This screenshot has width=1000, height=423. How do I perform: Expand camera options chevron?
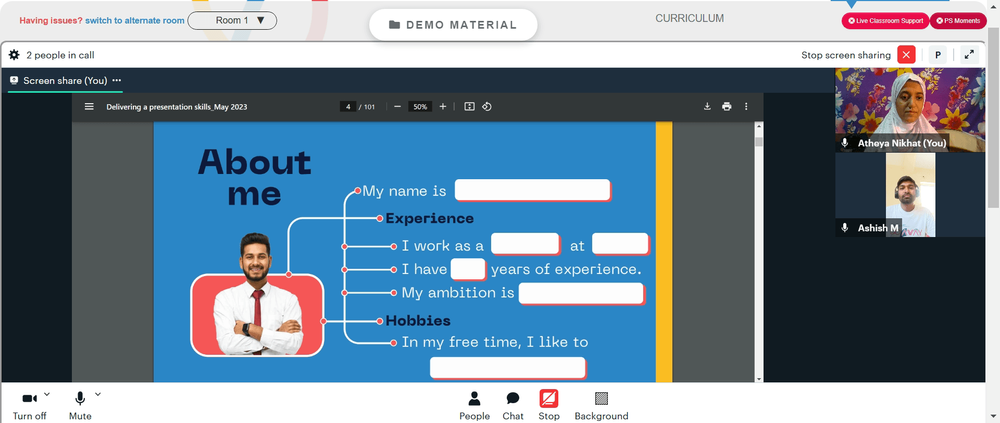pos(47,394)
